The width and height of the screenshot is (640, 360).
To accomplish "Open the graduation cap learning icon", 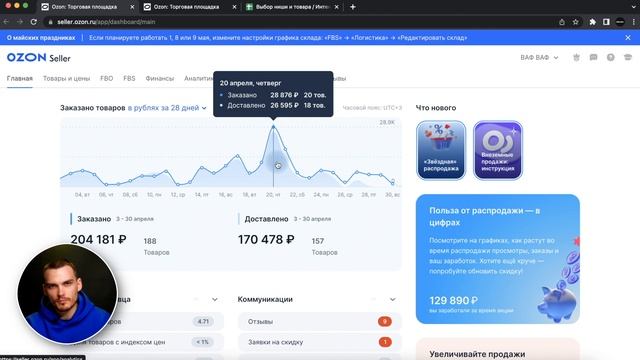I will [628, 58].
